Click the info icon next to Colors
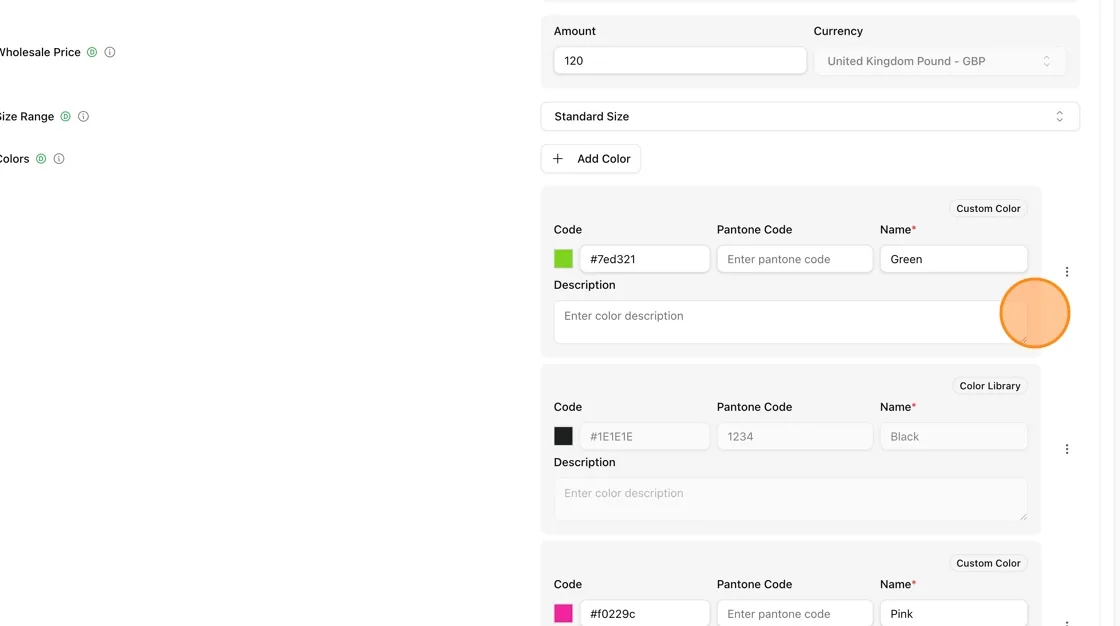Viewport: 1120px width, 626px height. coord(59,159)
